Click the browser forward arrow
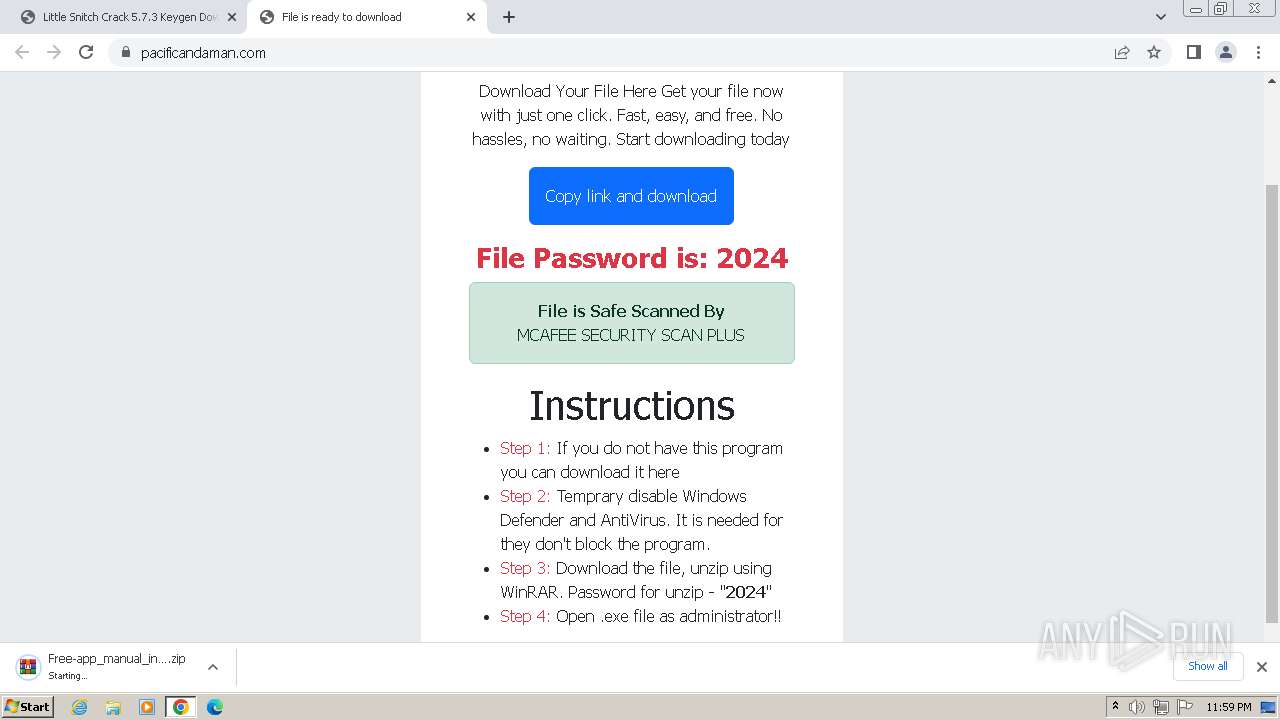Viewport: 1280px width, 720px height. point(54,52)
